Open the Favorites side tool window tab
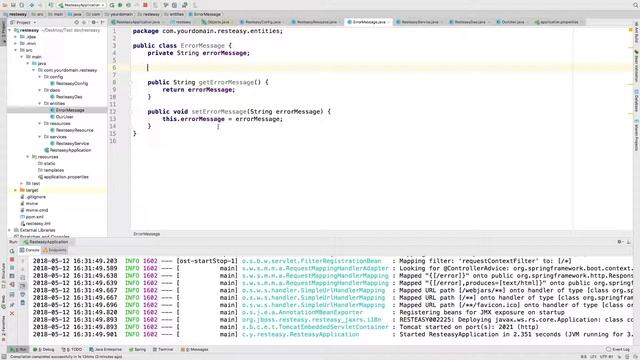Screen dimensions: 640x360 (x=3, y=329)
